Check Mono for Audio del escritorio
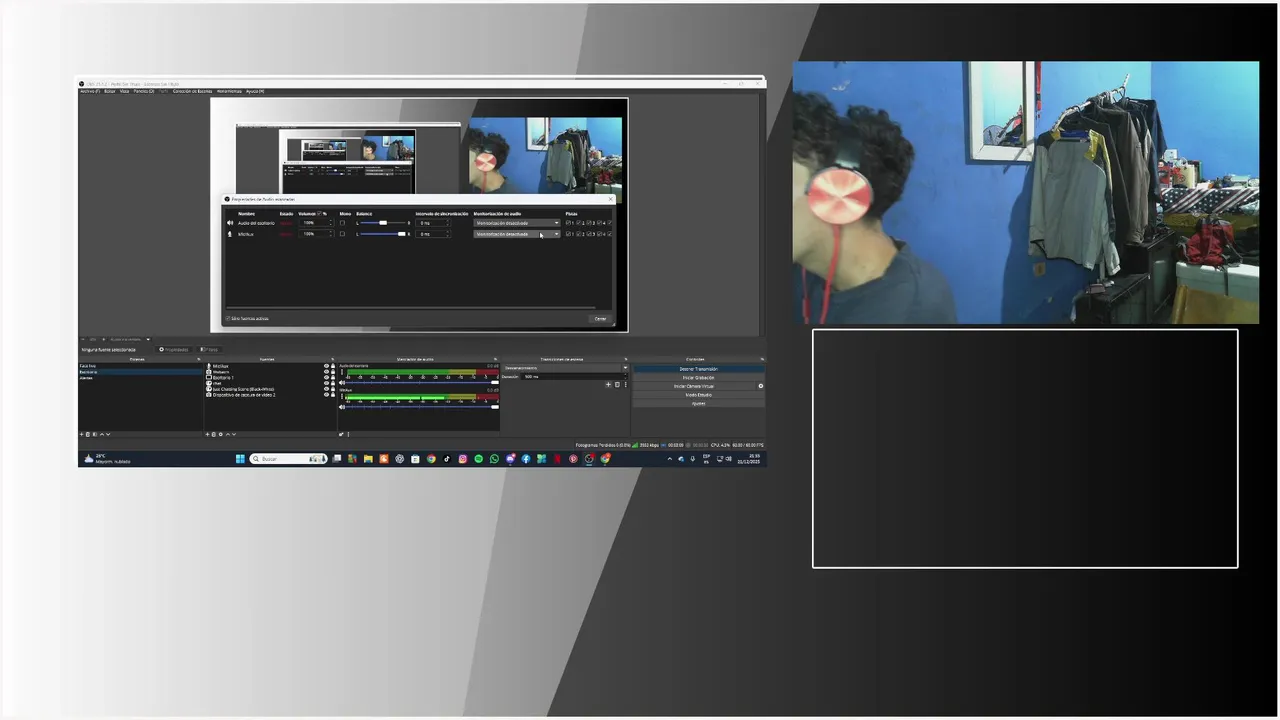 pyautogui.click(x=342, y=223)
